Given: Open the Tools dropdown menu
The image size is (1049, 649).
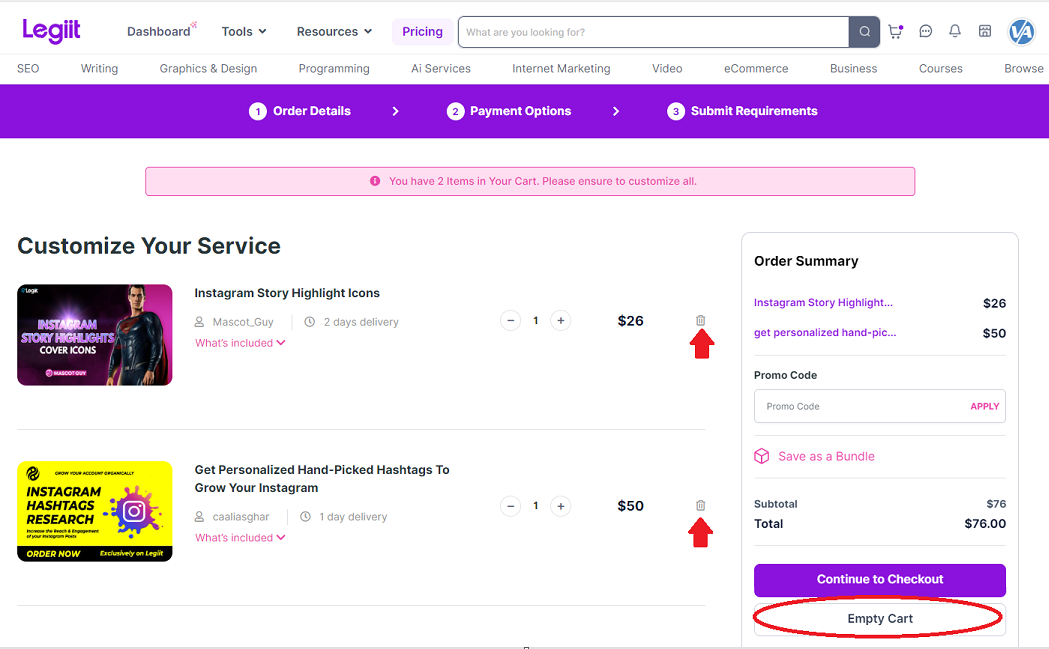Looking at the screenshot, I should pos(244,31).
